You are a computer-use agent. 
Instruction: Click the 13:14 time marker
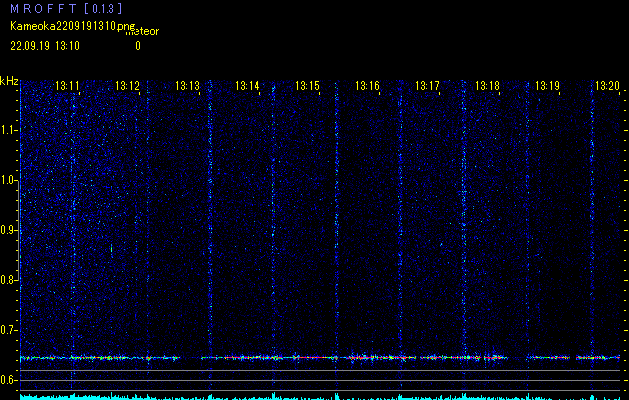247,86
